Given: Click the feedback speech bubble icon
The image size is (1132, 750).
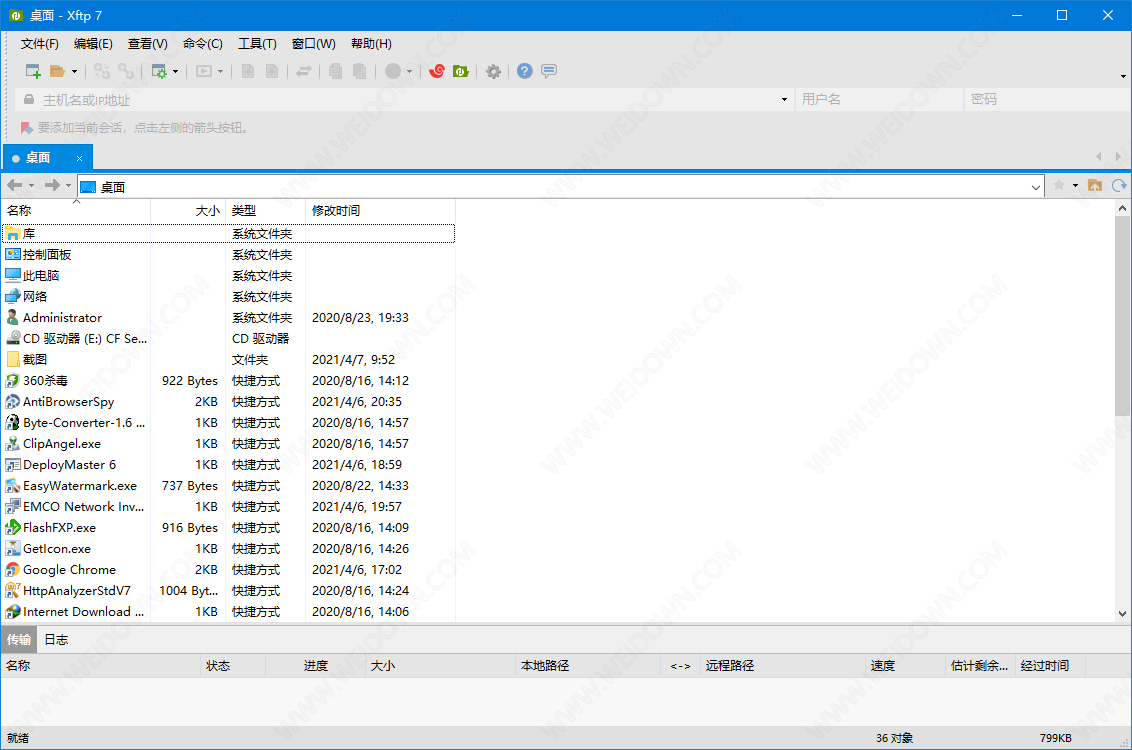Looking at the screenshot, I should 549,71.
